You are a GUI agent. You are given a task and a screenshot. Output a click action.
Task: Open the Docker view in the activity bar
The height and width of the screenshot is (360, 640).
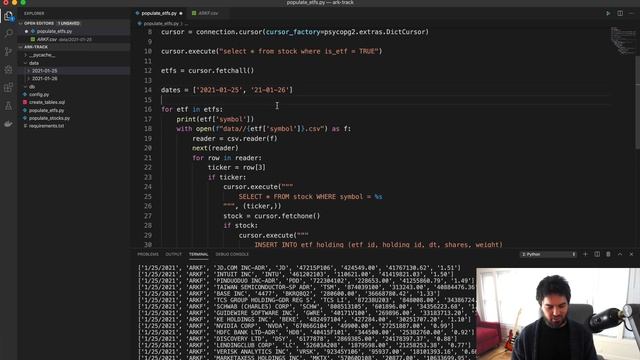tap(9, 124)
